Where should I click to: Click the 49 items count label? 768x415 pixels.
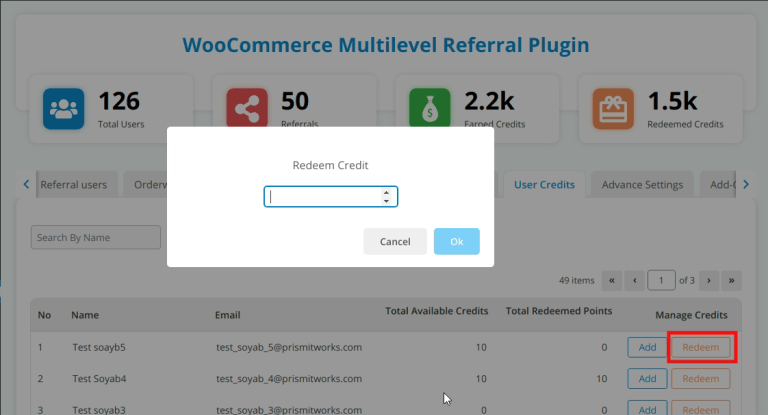click(x=576, y=281)
